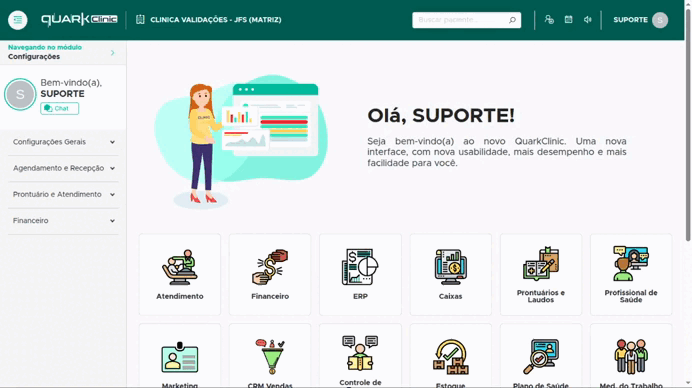Expand Prontuário e Atendimento section
The width and height of the screenshot is (692, 388).
pos(64,194)
